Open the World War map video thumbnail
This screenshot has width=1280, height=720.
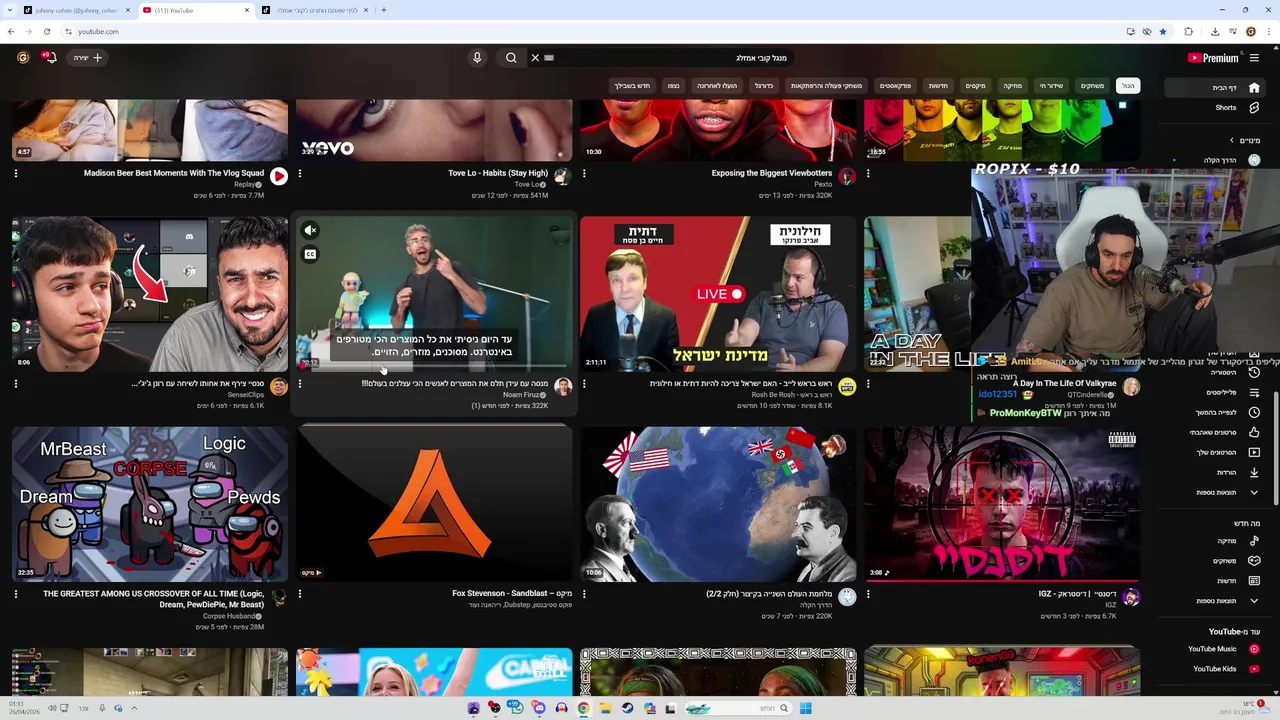718,503
